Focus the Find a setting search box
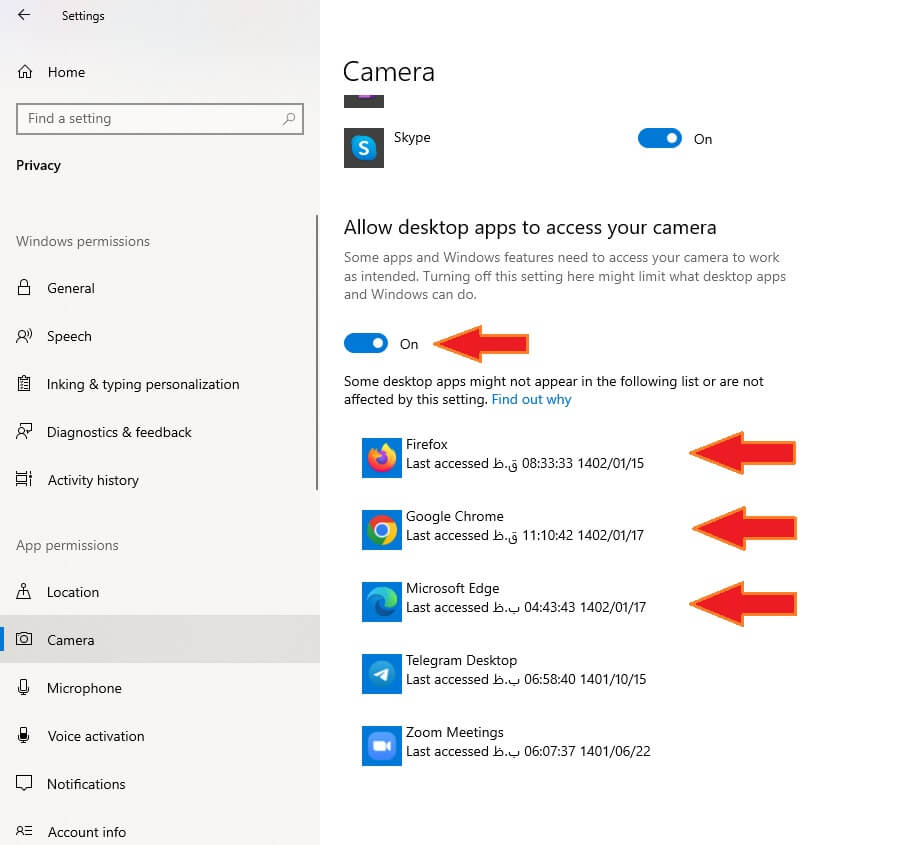The height and width of the screenshot is (845, 897). coord(160,118)
